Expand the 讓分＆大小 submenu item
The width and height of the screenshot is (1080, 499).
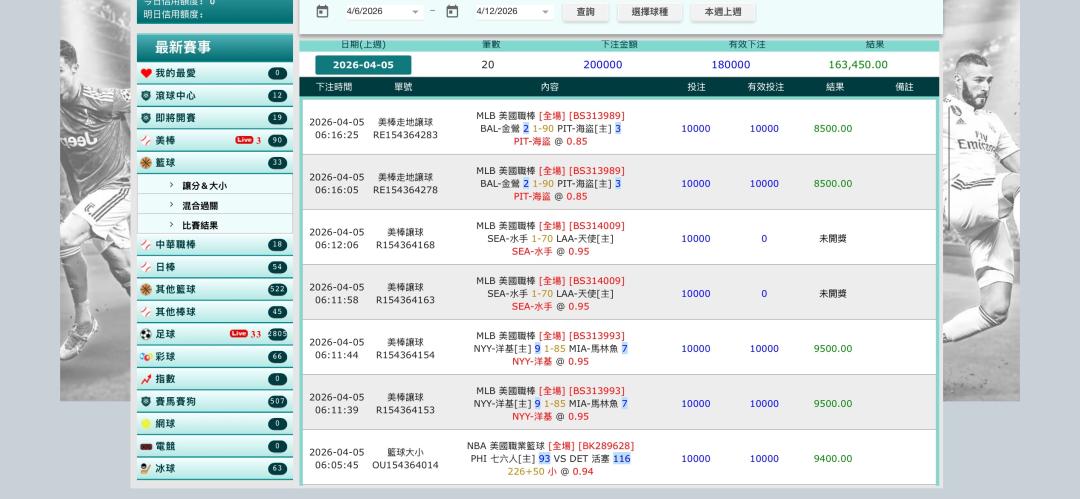[204, 186]
